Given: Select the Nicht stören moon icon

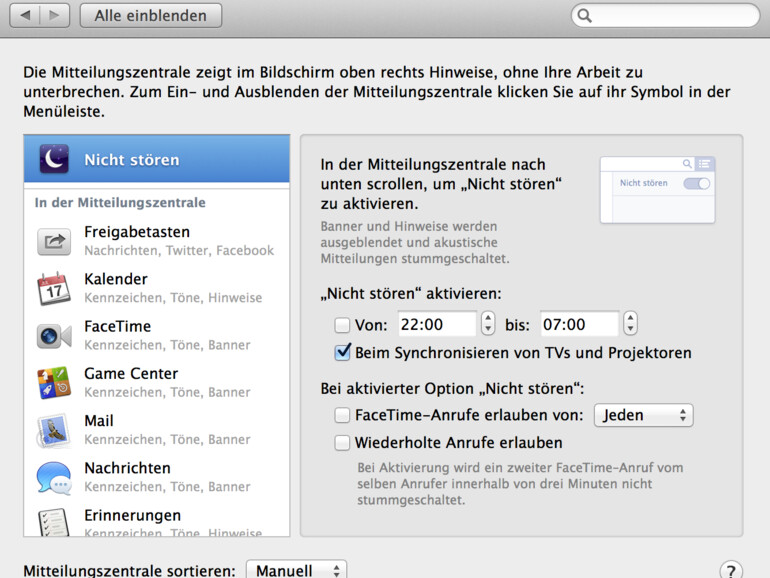Looking at the screenshot, I should pos(53,160).
